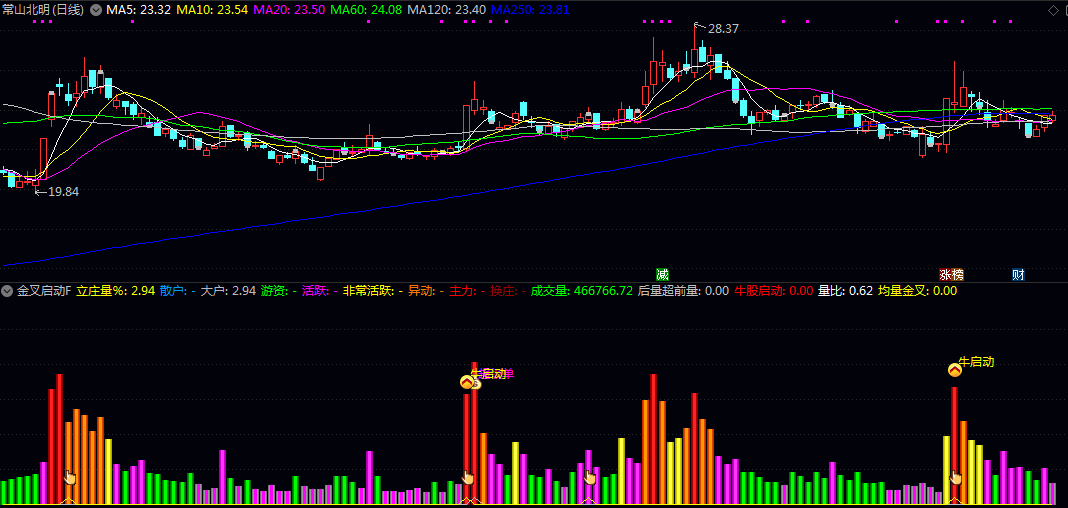
Task: Click the money bag icon beside the pink 牛启动单 label
Action: pyautogui.click(x=476, y=383)
